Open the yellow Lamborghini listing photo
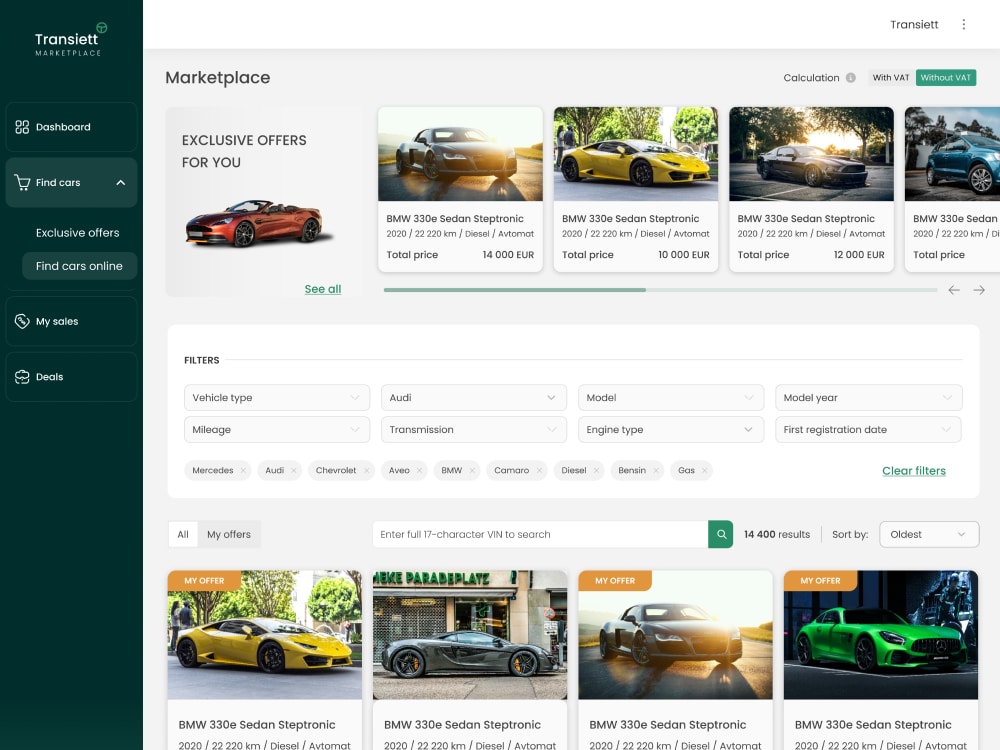The width and height of the screenshot is (1000, 750). [265, 635]
